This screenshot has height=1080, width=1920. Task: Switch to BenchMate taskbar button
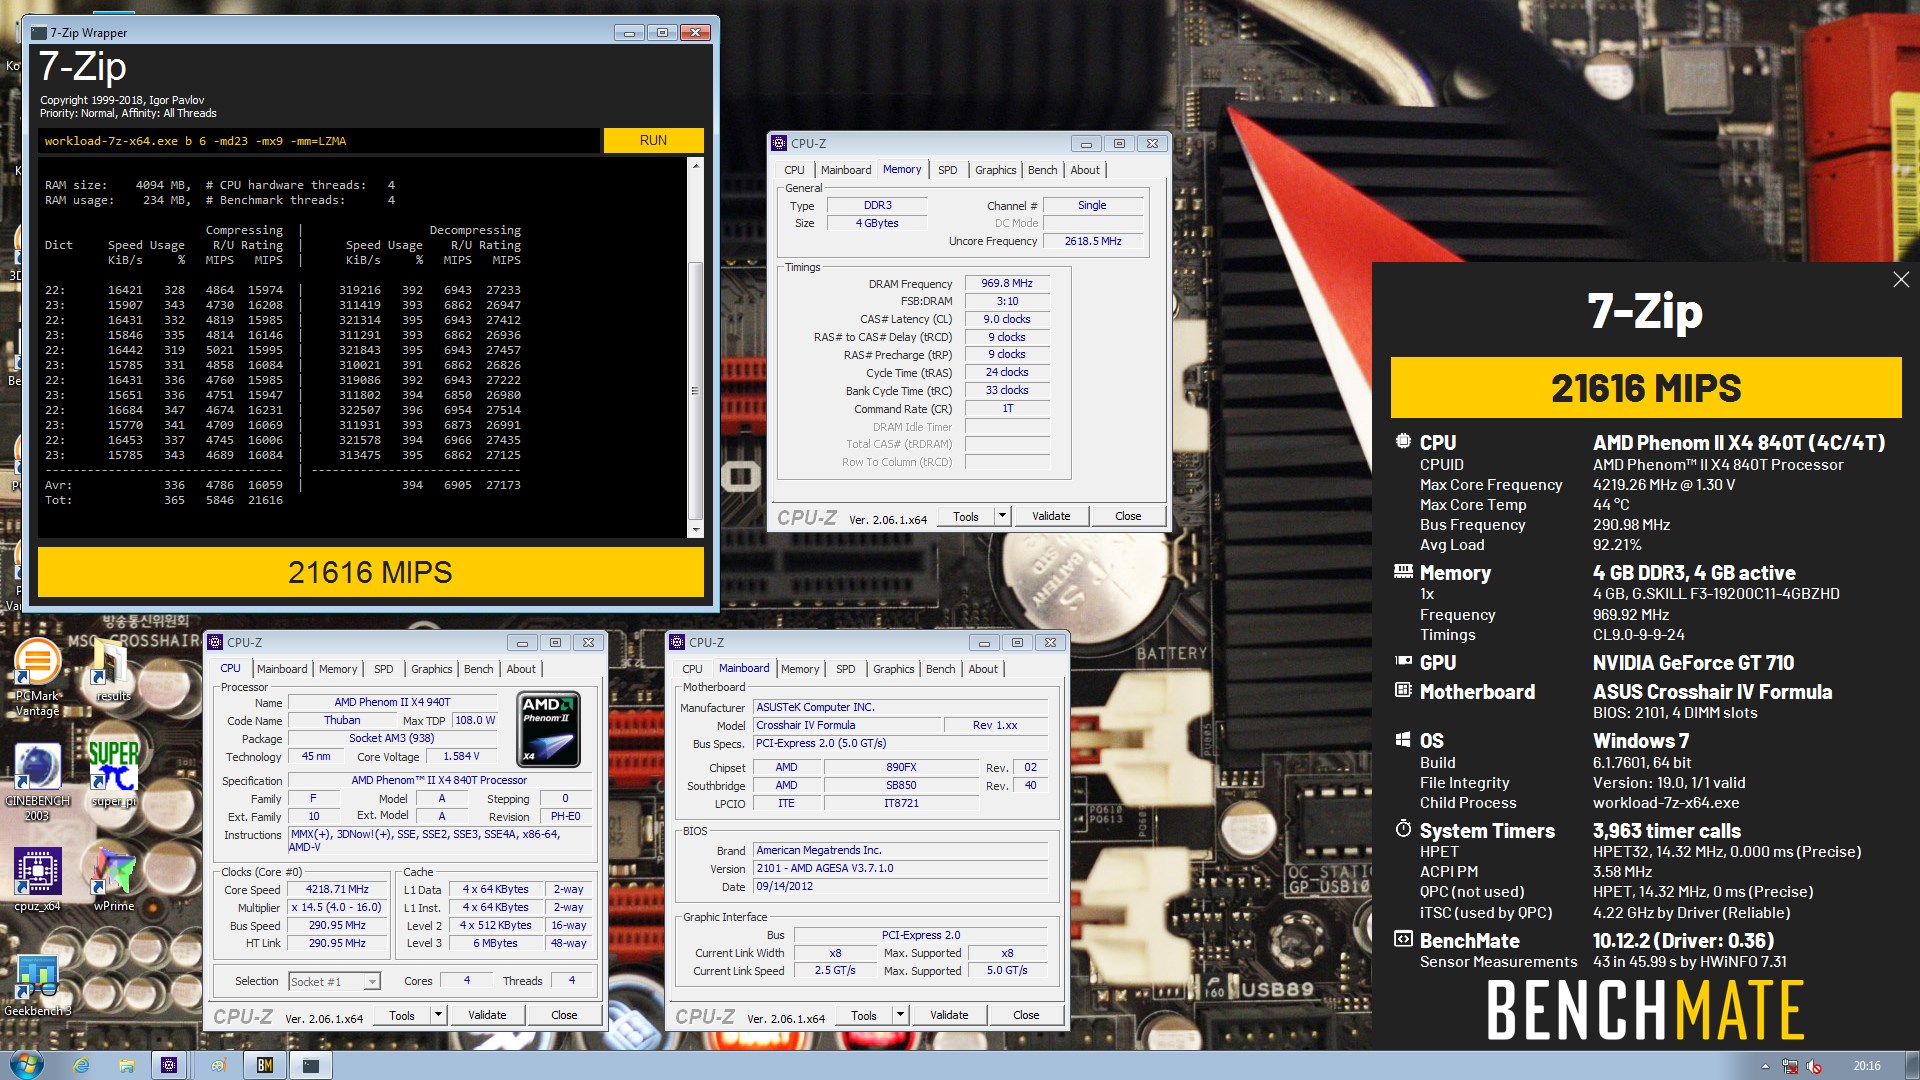click(x=264, y=1065)
